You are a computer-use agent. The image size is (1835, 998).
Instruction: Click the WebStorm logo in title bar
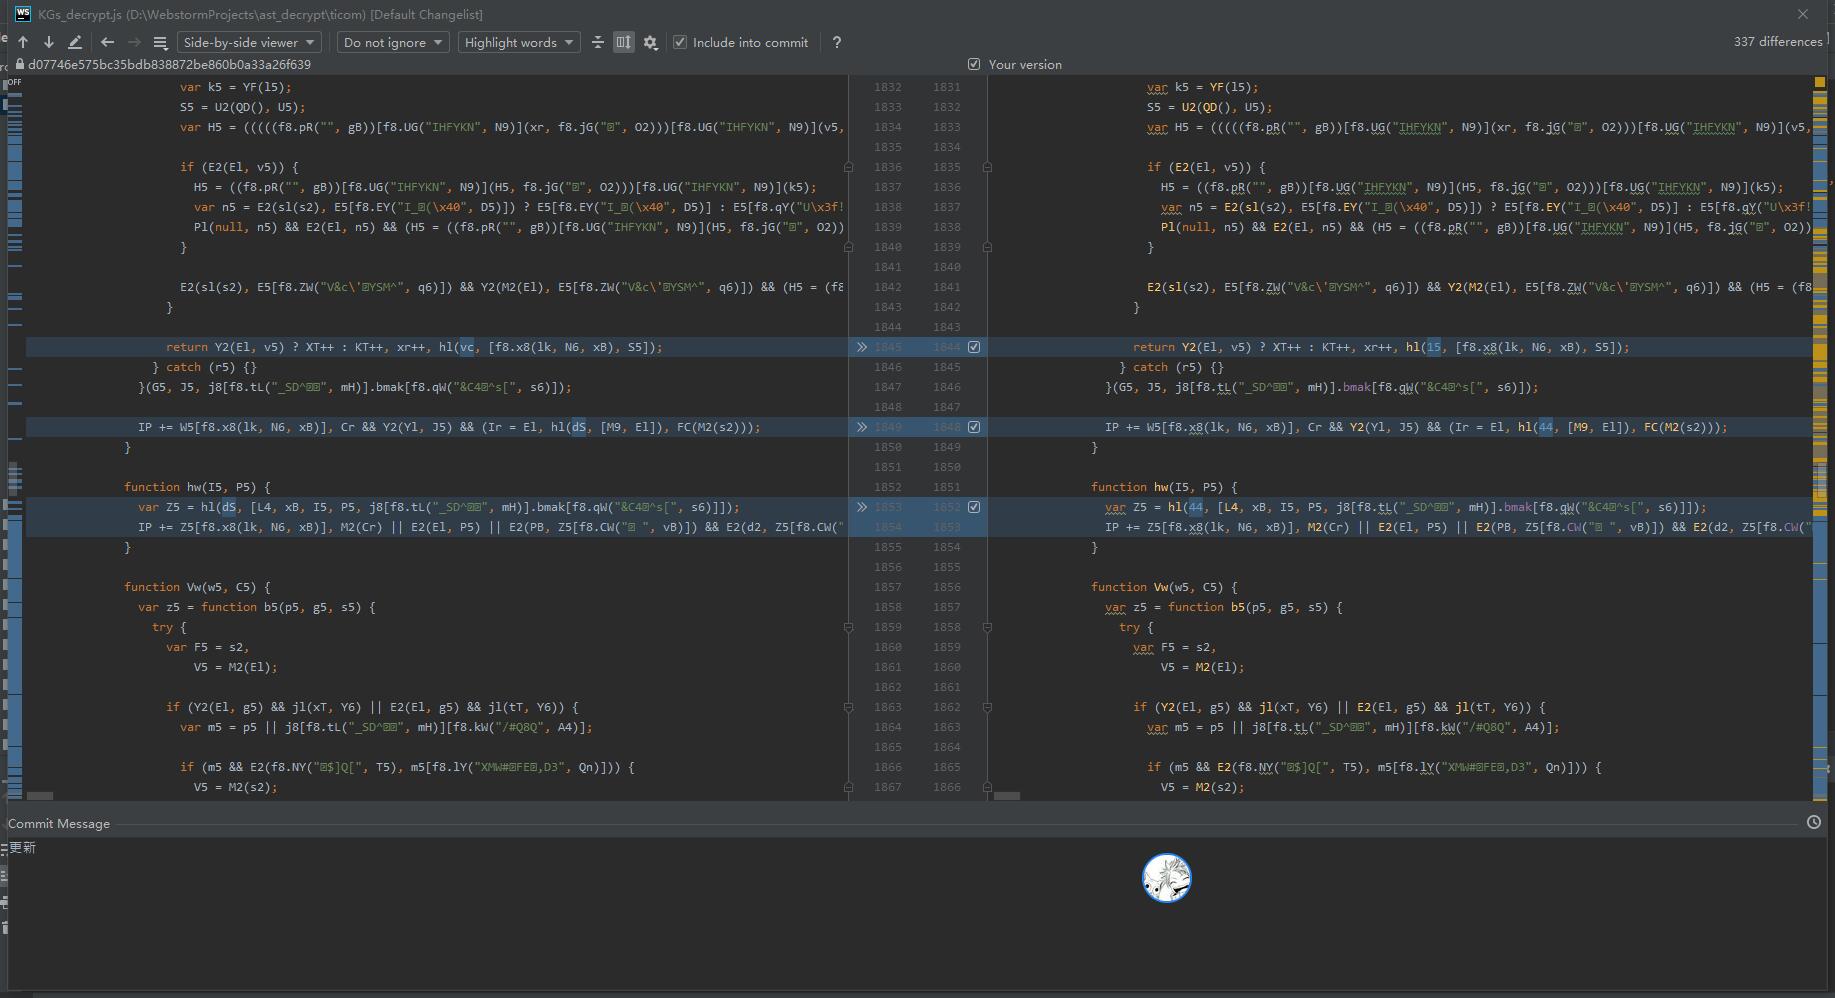[22, 14]
